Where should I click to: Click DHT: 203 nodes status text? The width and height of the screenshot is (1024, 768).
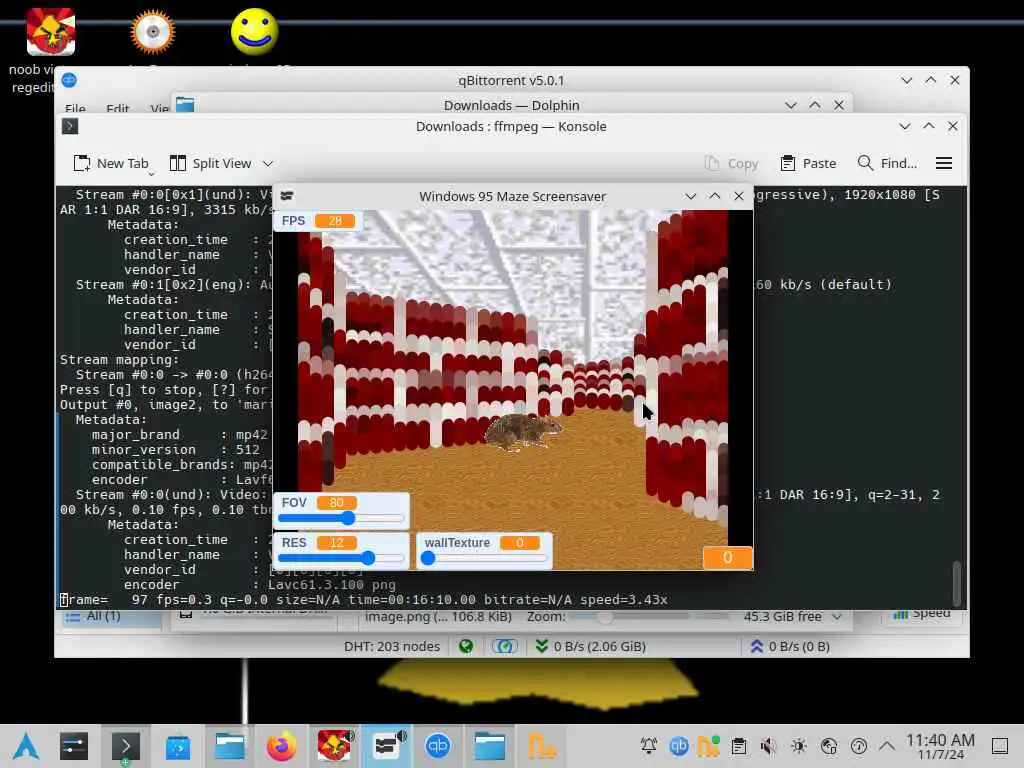pos(392,646)
